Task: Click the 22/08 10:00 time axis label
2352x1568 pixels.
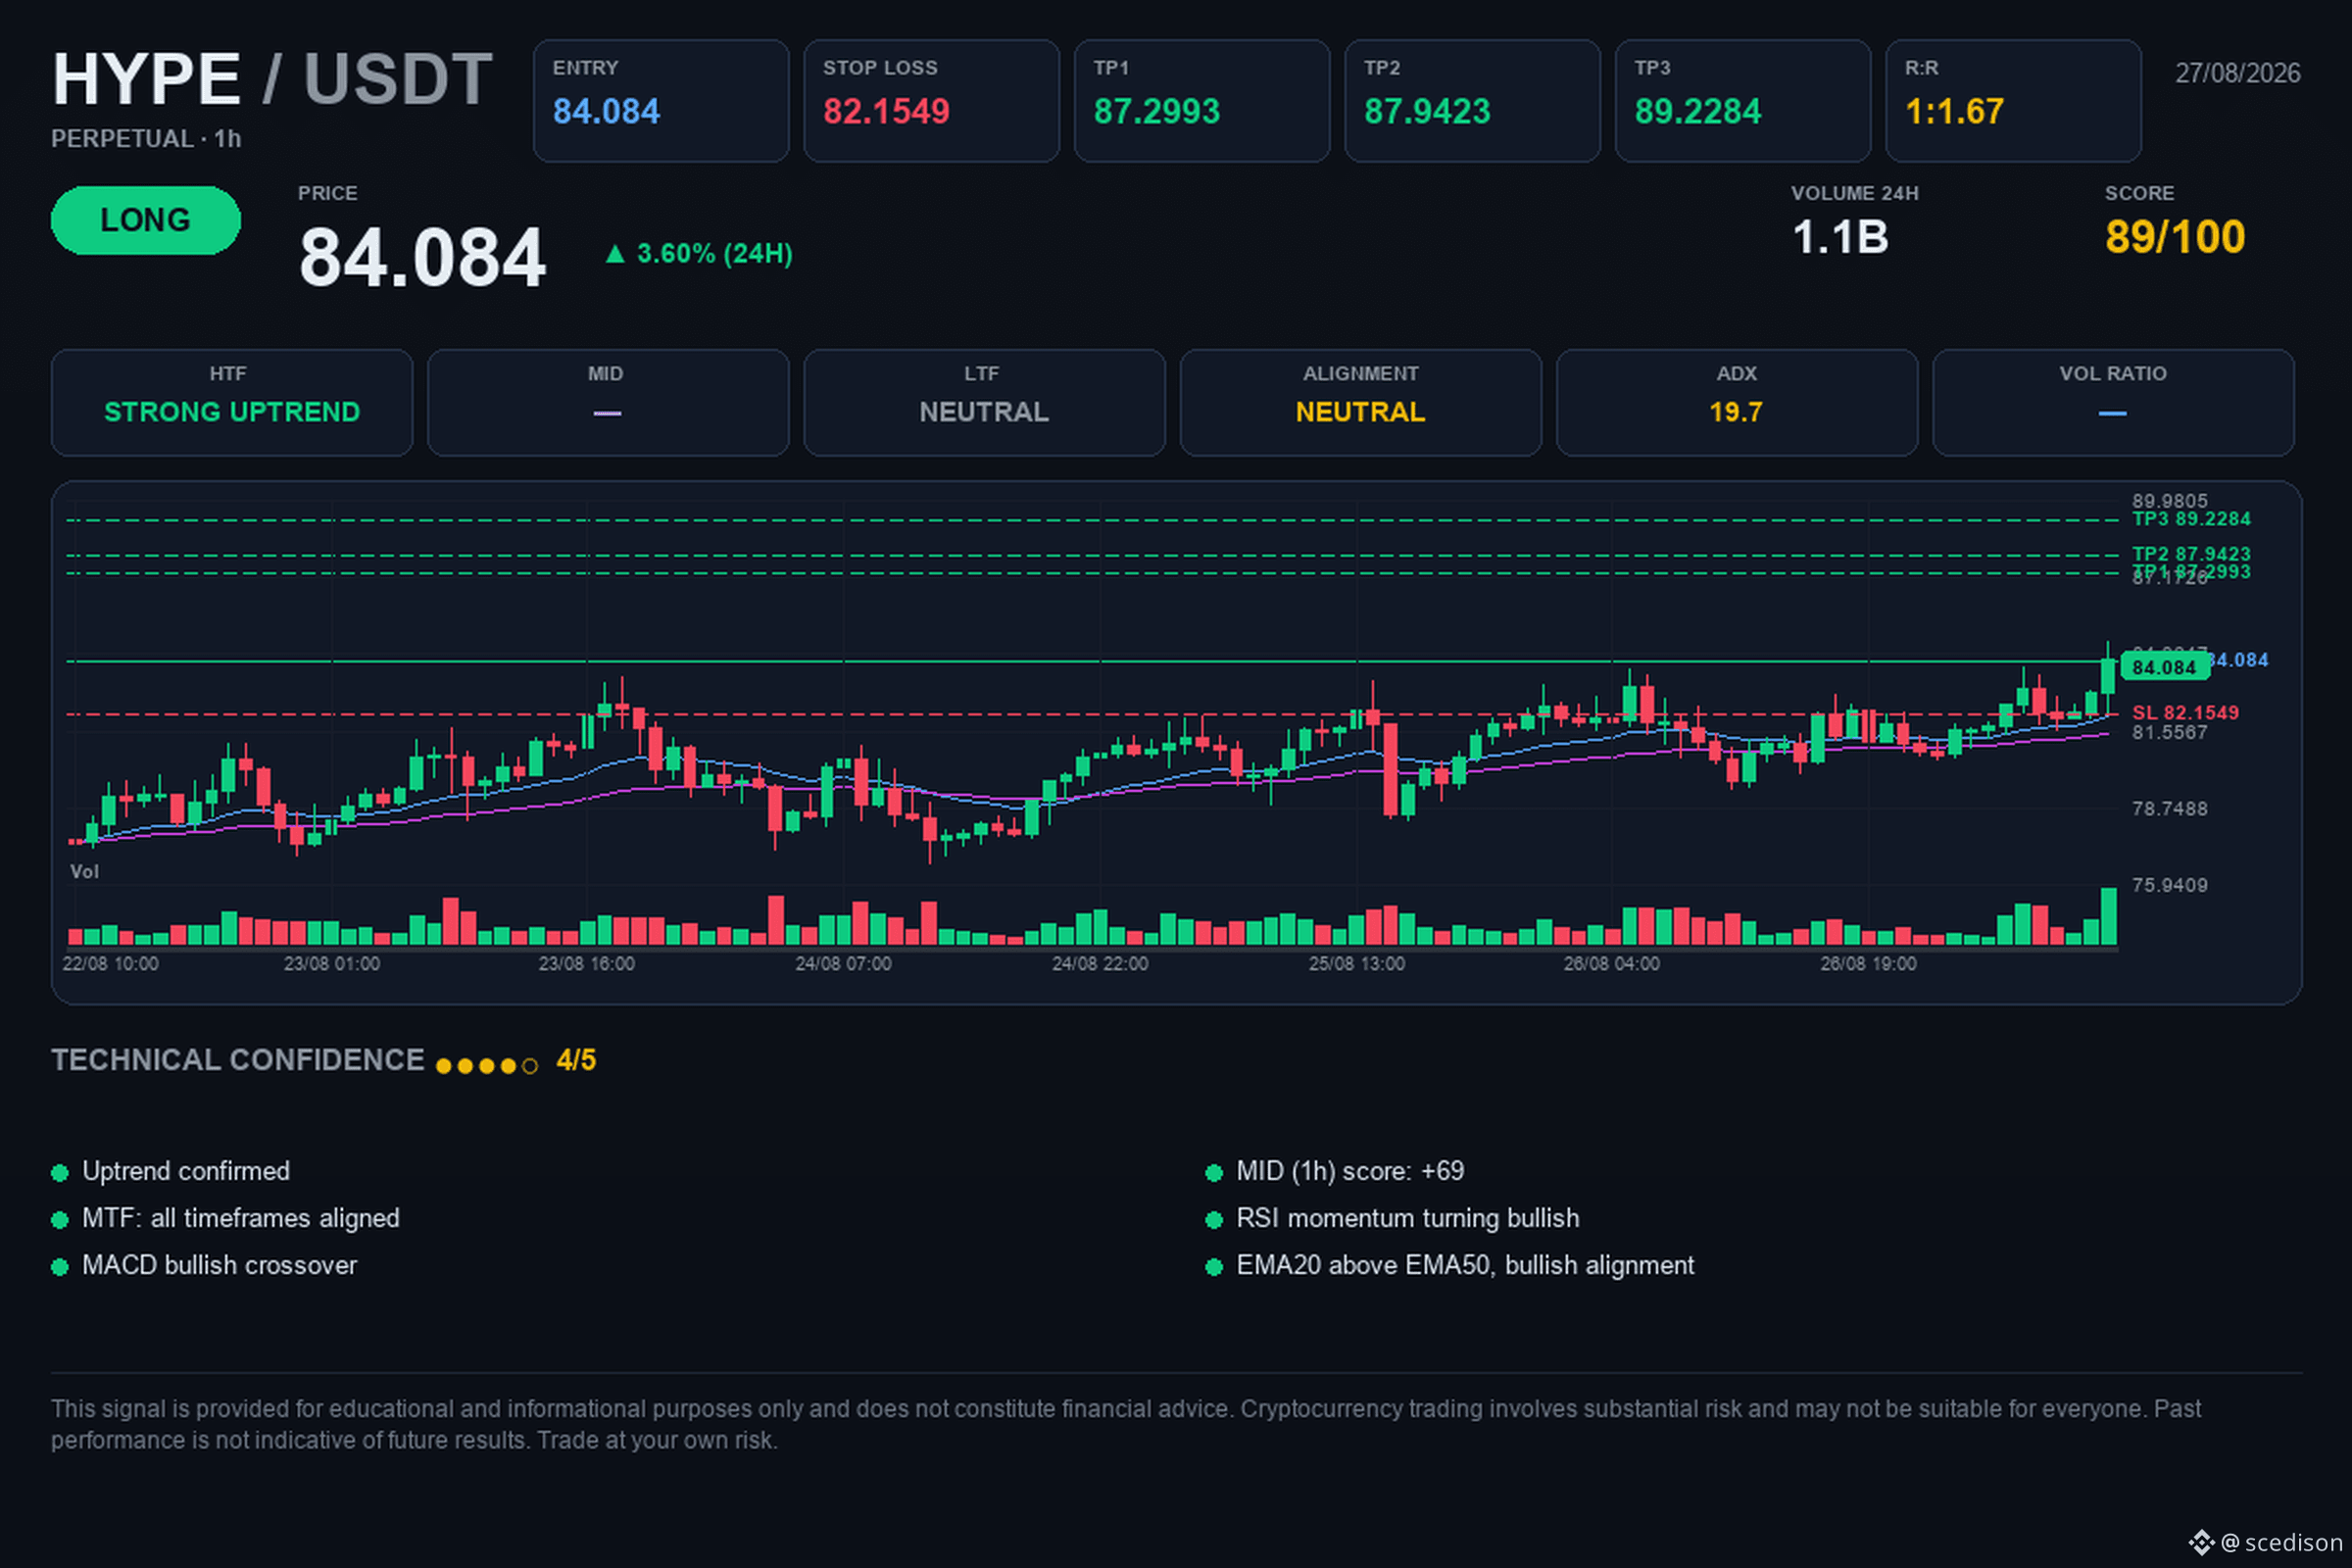Action: pos(110,964)
